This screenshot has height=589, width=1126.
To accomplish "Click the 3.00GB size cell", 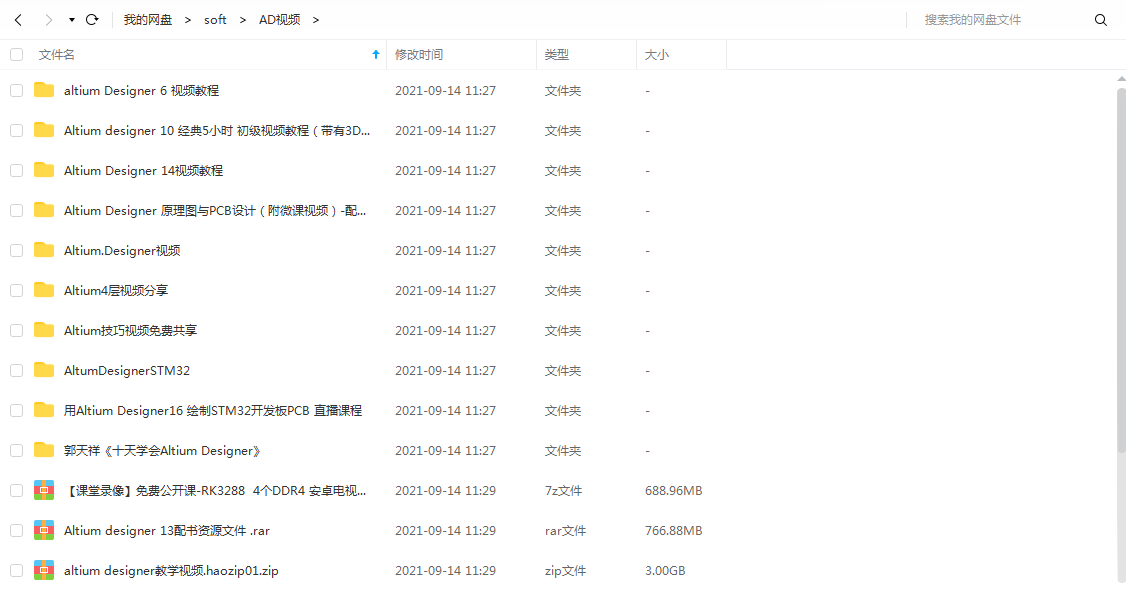I will click(x=665, y=571).
